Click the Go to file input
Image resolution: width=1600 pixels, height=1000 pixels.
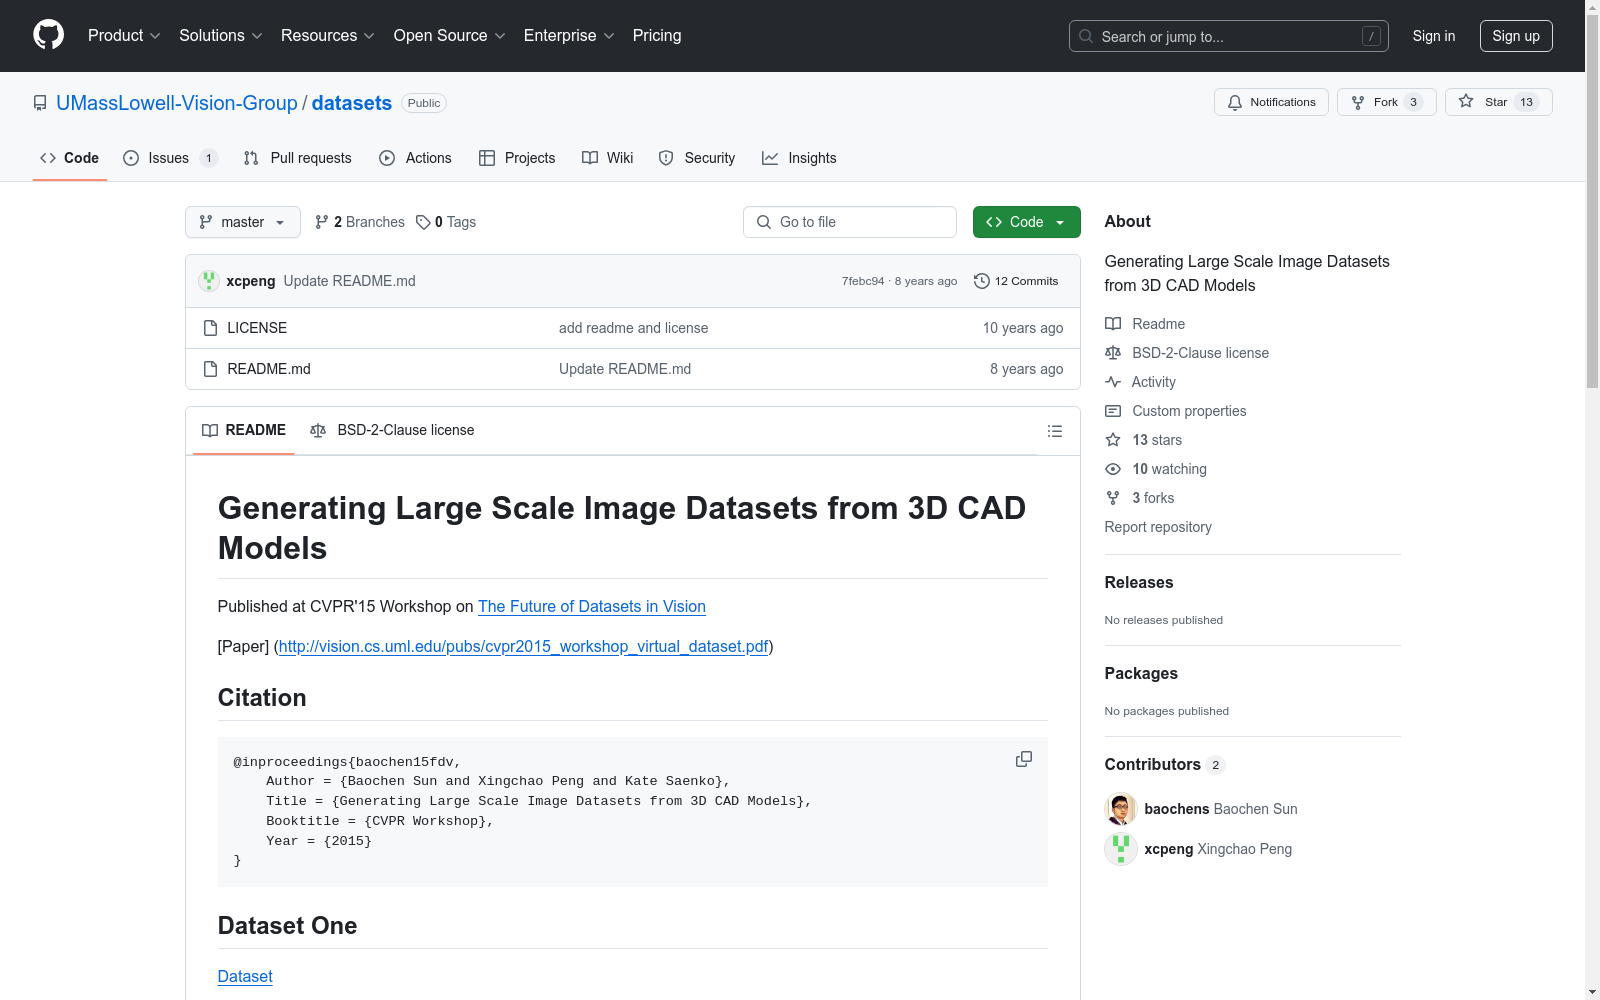click(850, 222)
